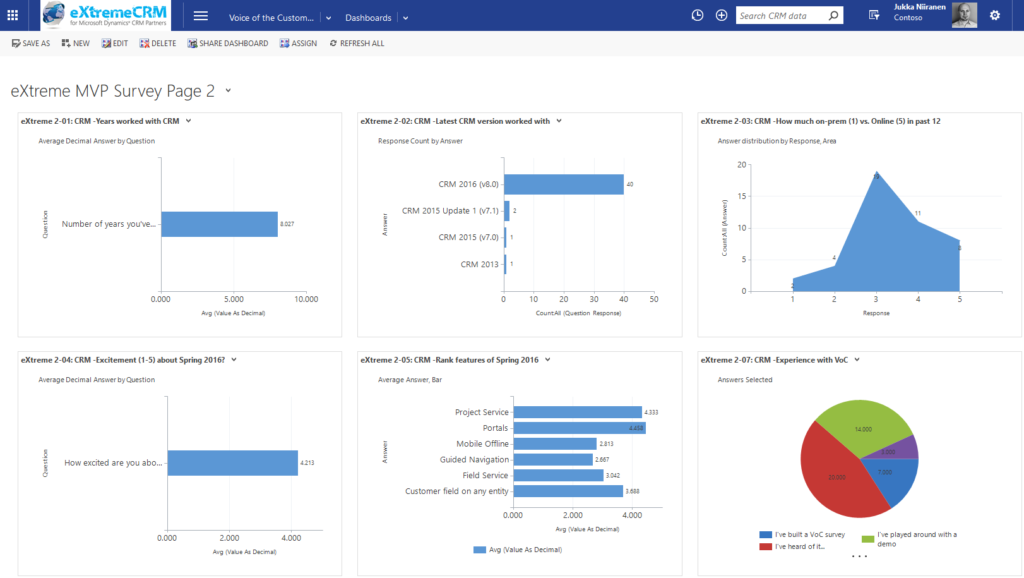
Task: Click Delete in the command bar
Action: pyautogui.click(x=158, y=43)
